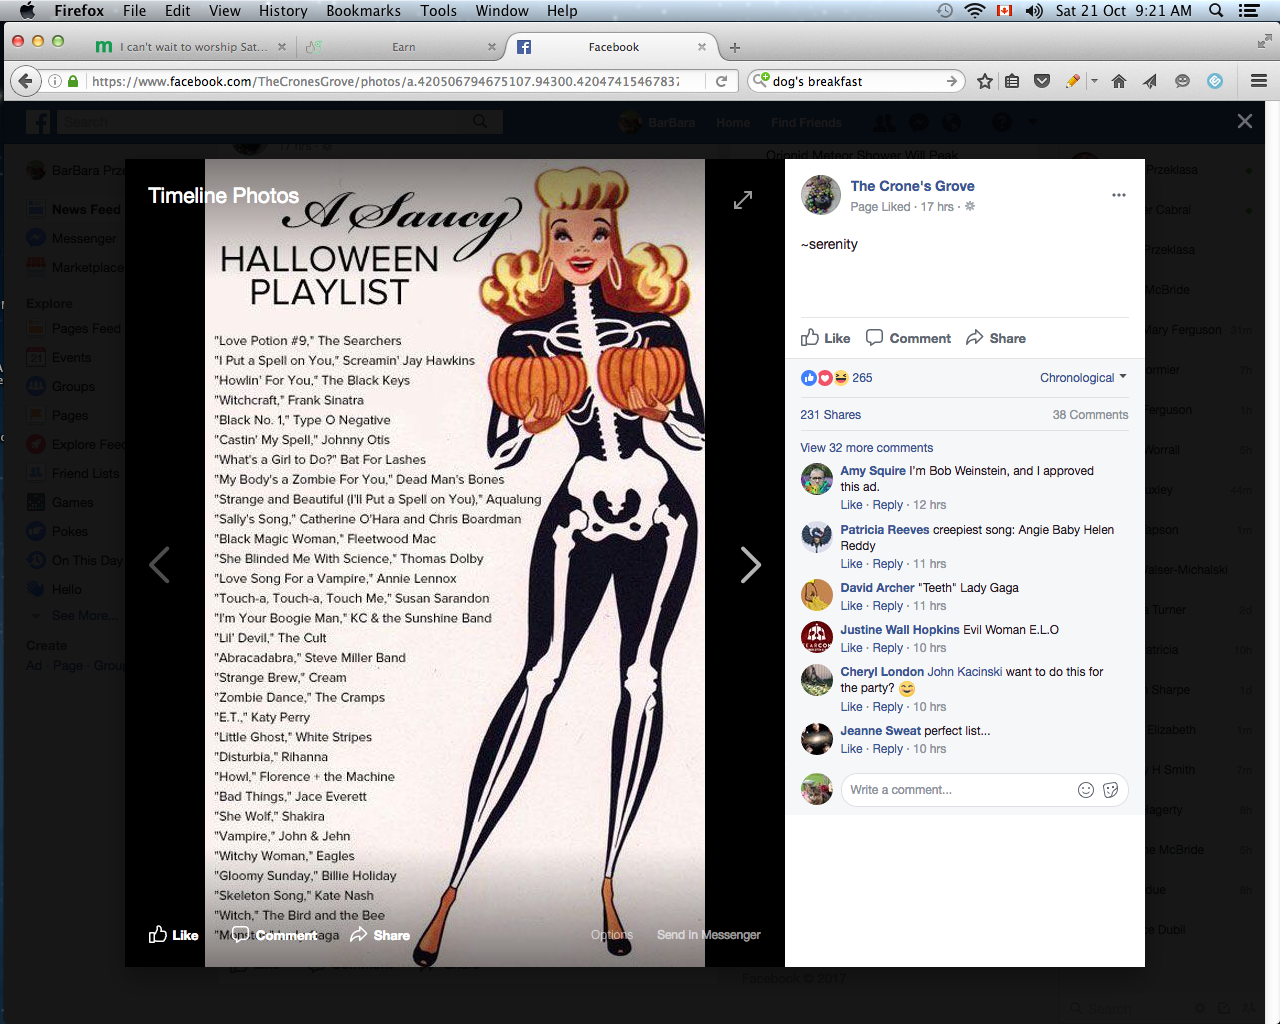Show the previous photo with left arrow
Viewport: 1280px width, 1024px height.
tap(159, 565)
